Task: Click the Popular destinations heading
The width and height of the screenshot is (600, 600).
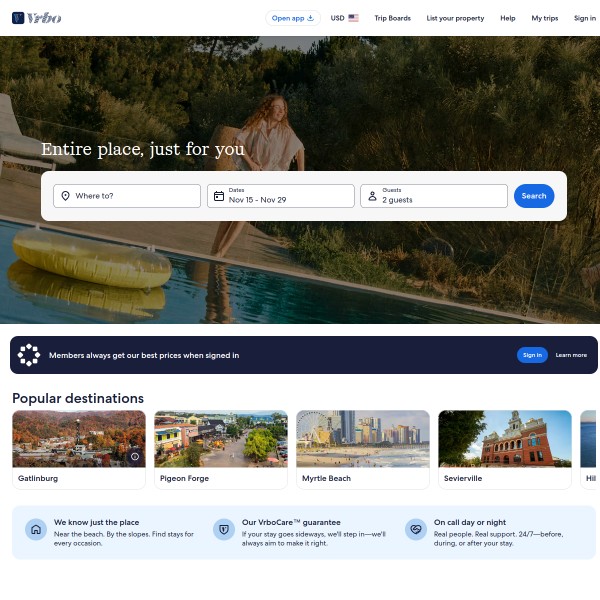Action: tap(78, 398)
